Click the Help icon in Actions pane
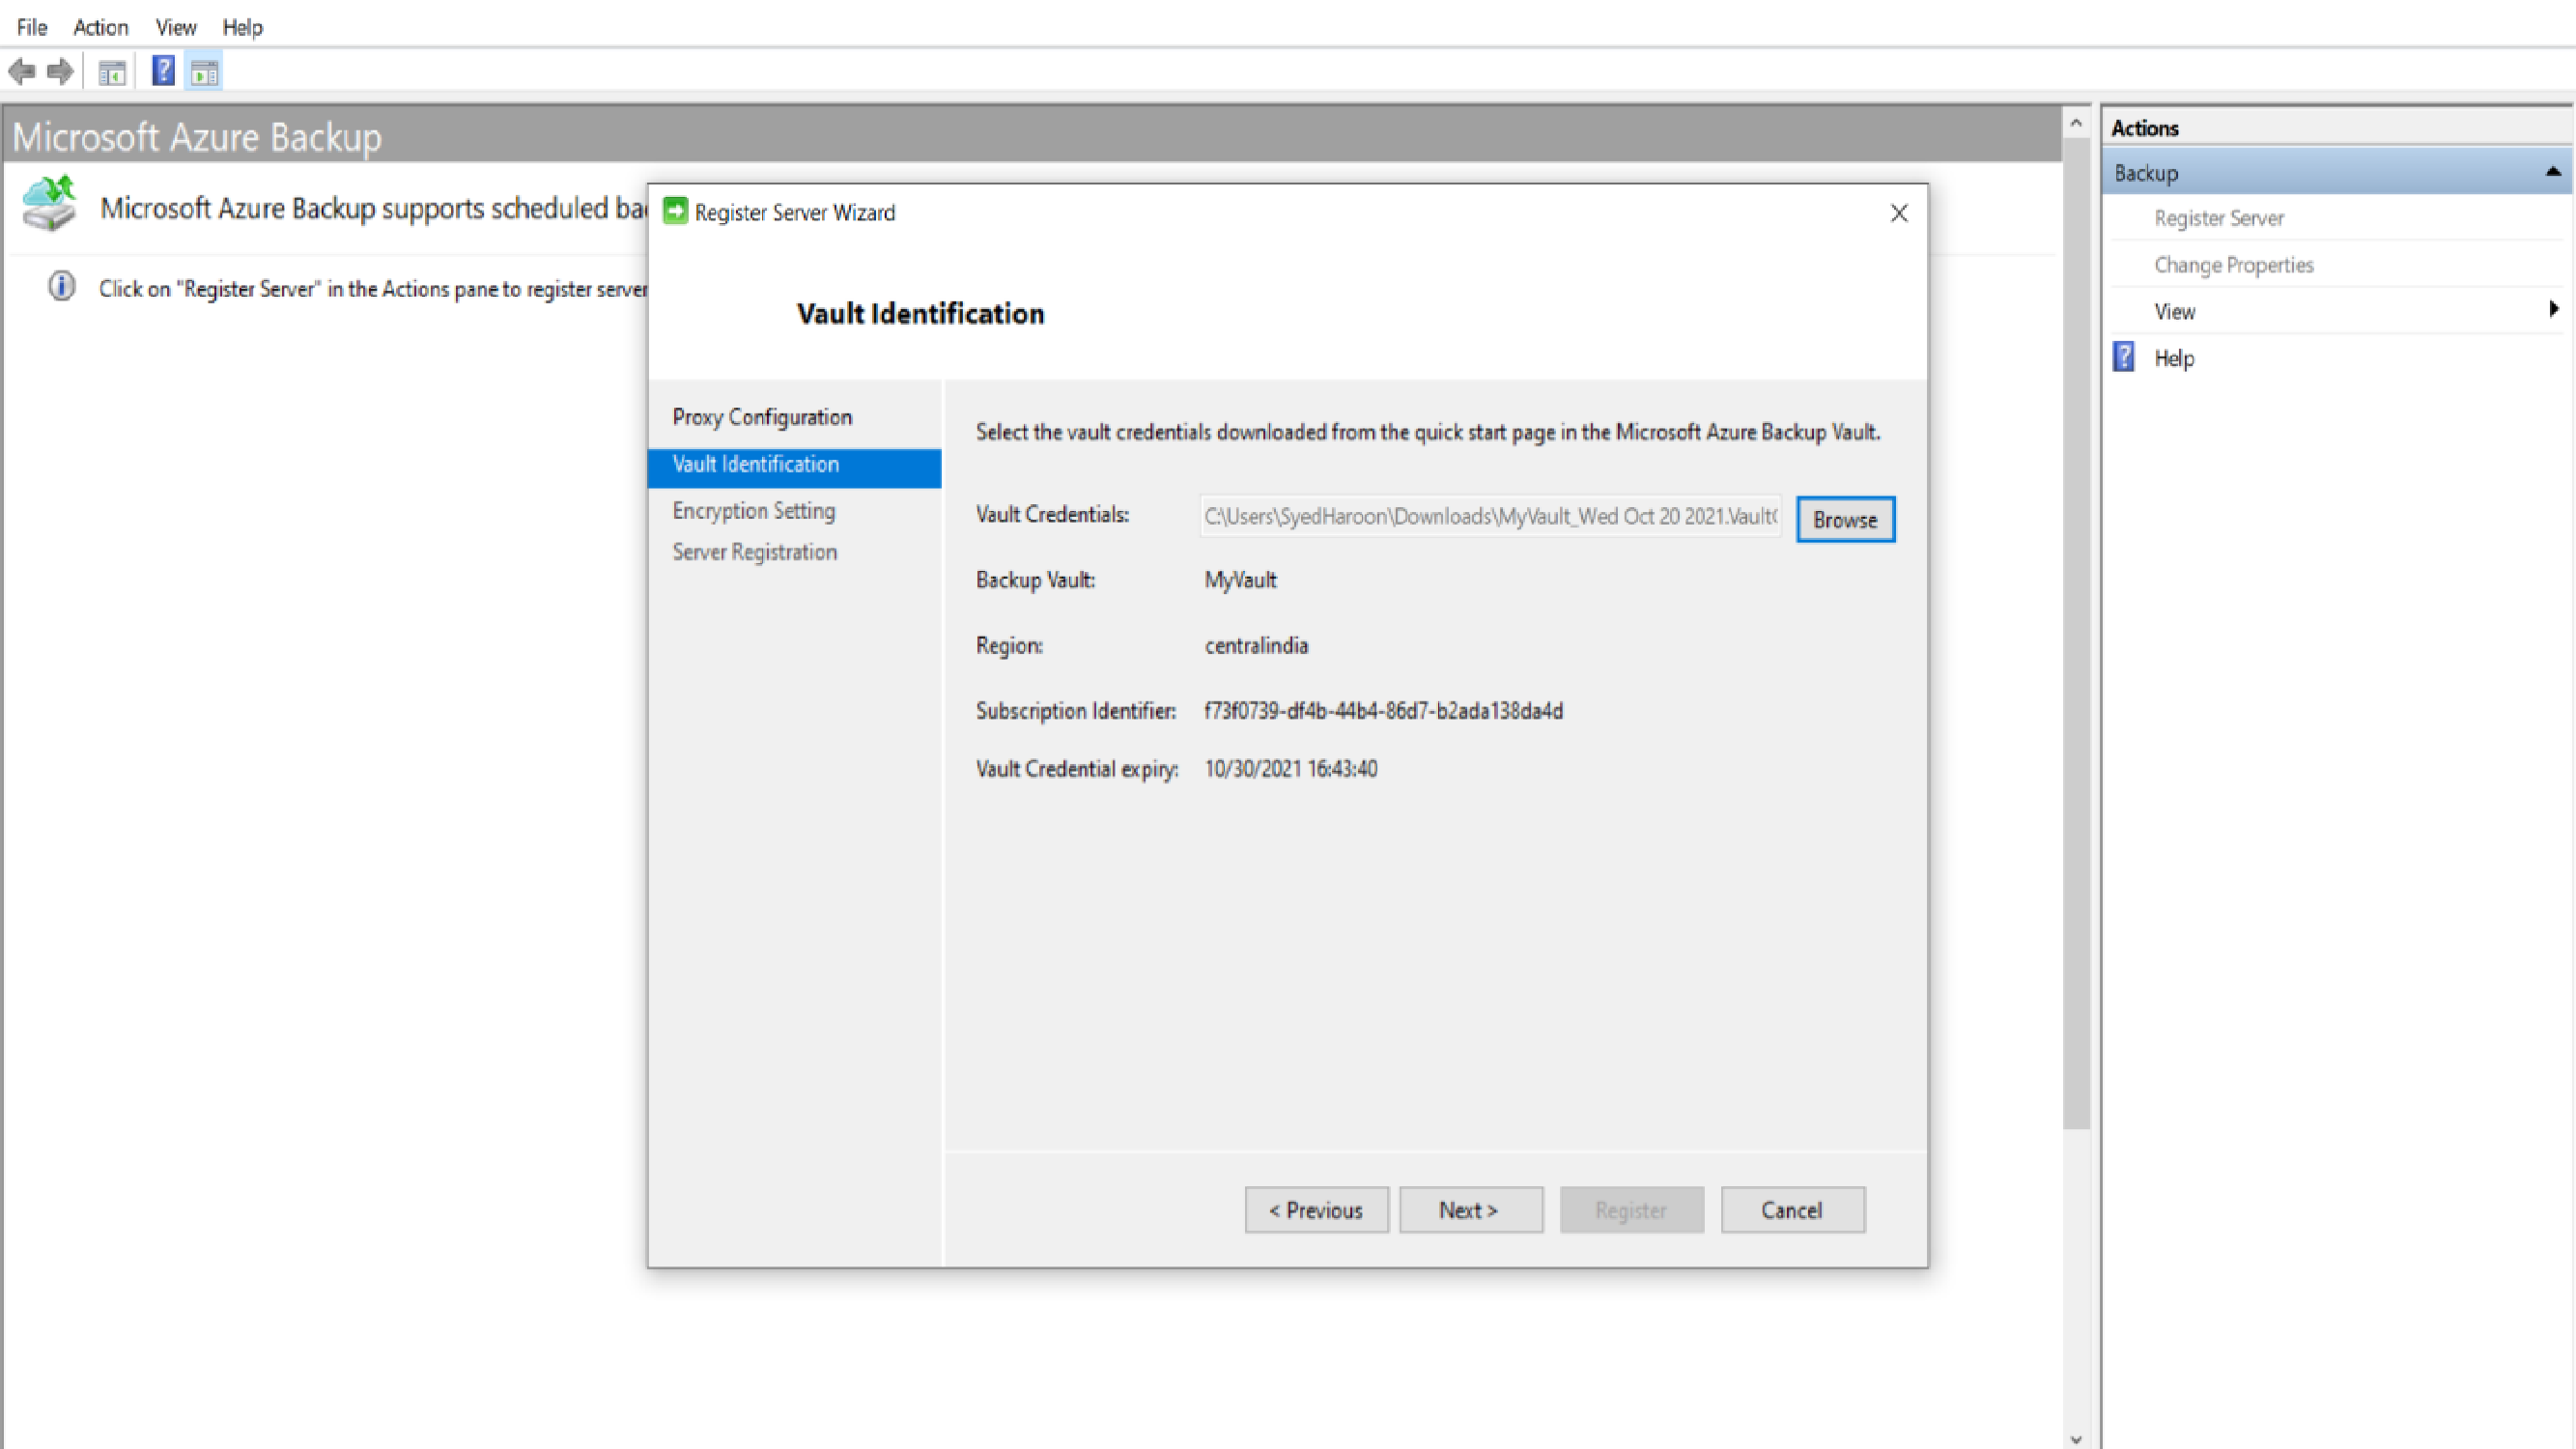 point(2124,357)
